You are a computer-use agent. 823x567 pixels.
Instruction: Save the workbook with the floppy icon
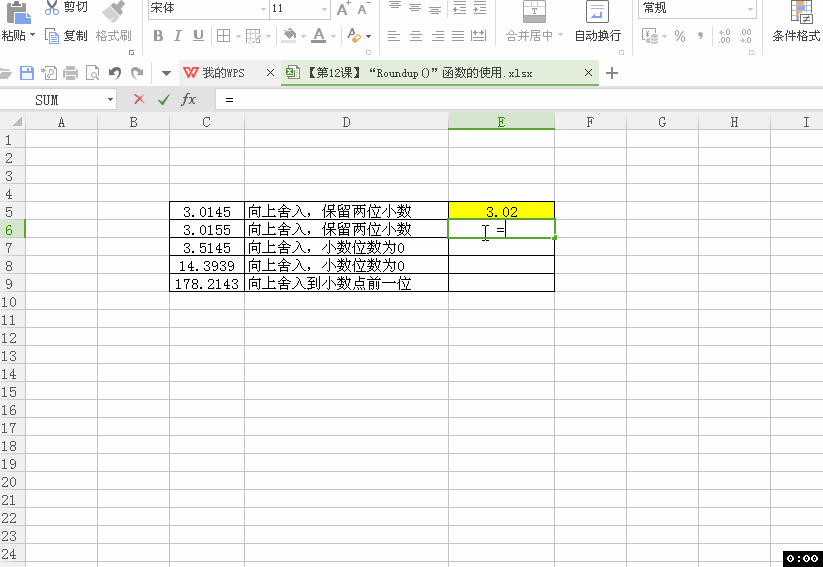(27, 73)
